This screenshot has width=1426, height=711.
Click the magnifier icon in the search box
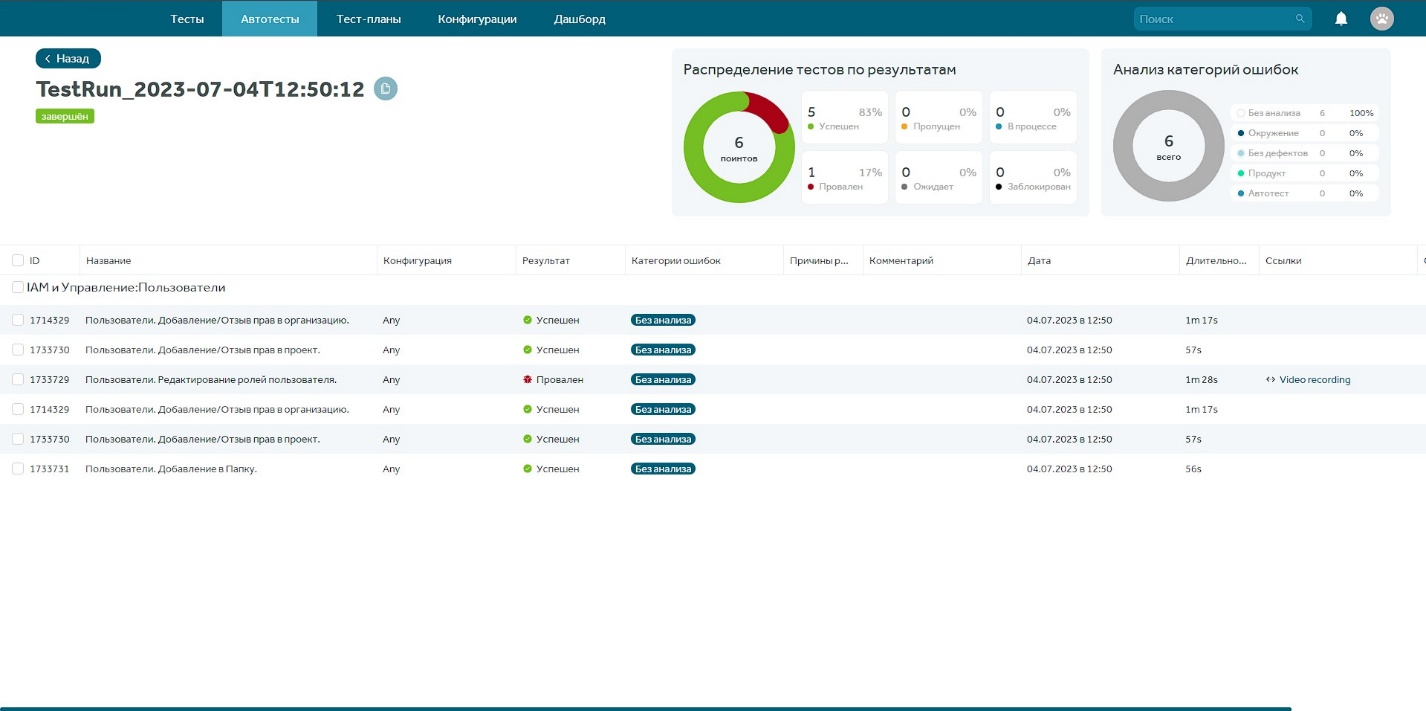coord(1300,19)
